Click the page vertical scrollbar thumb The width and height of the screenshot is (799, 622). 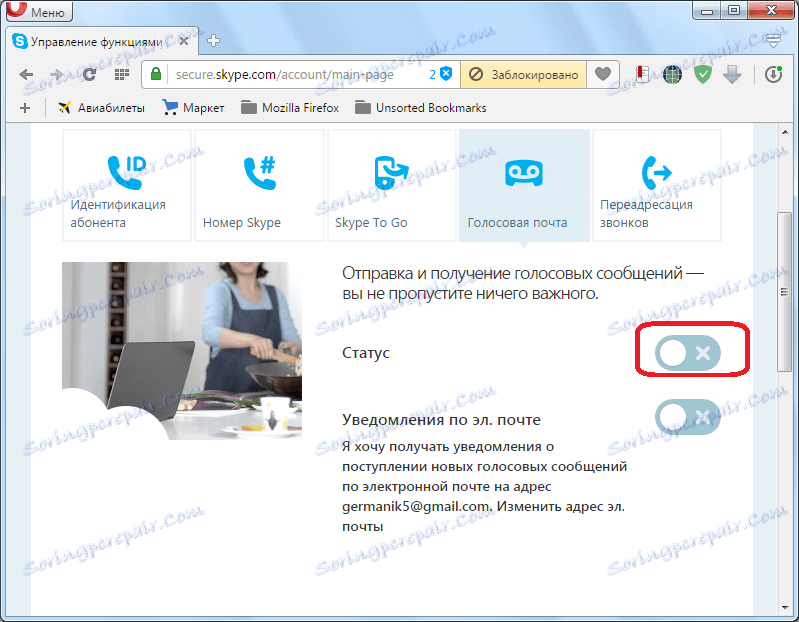pyautogui.click(x=785, y=292)
